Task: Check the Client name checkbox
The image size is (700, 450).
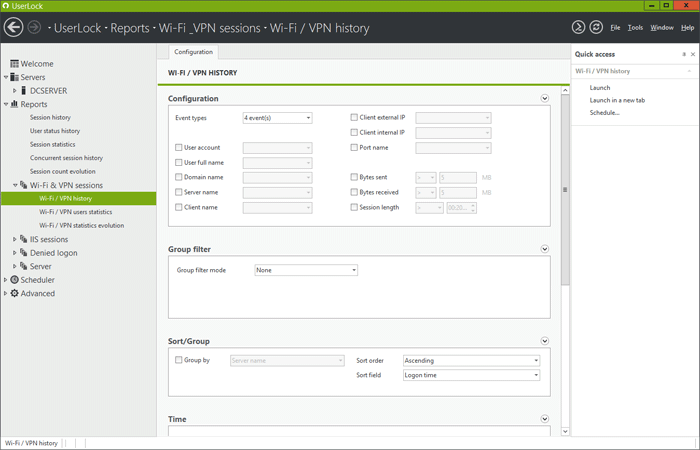Action: click(179, 207)
